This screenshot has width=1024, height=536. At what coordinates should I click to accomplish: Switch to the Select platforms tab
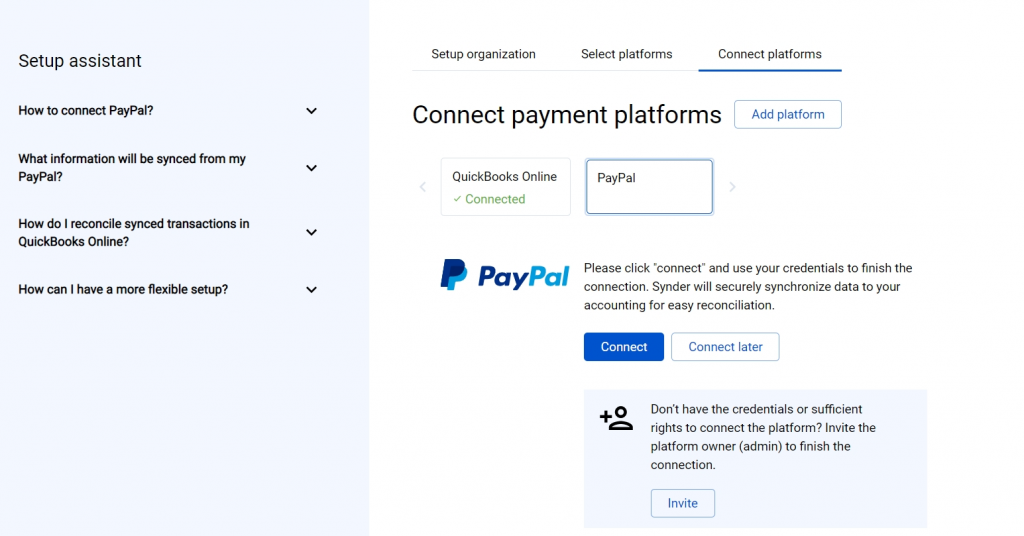626,54
